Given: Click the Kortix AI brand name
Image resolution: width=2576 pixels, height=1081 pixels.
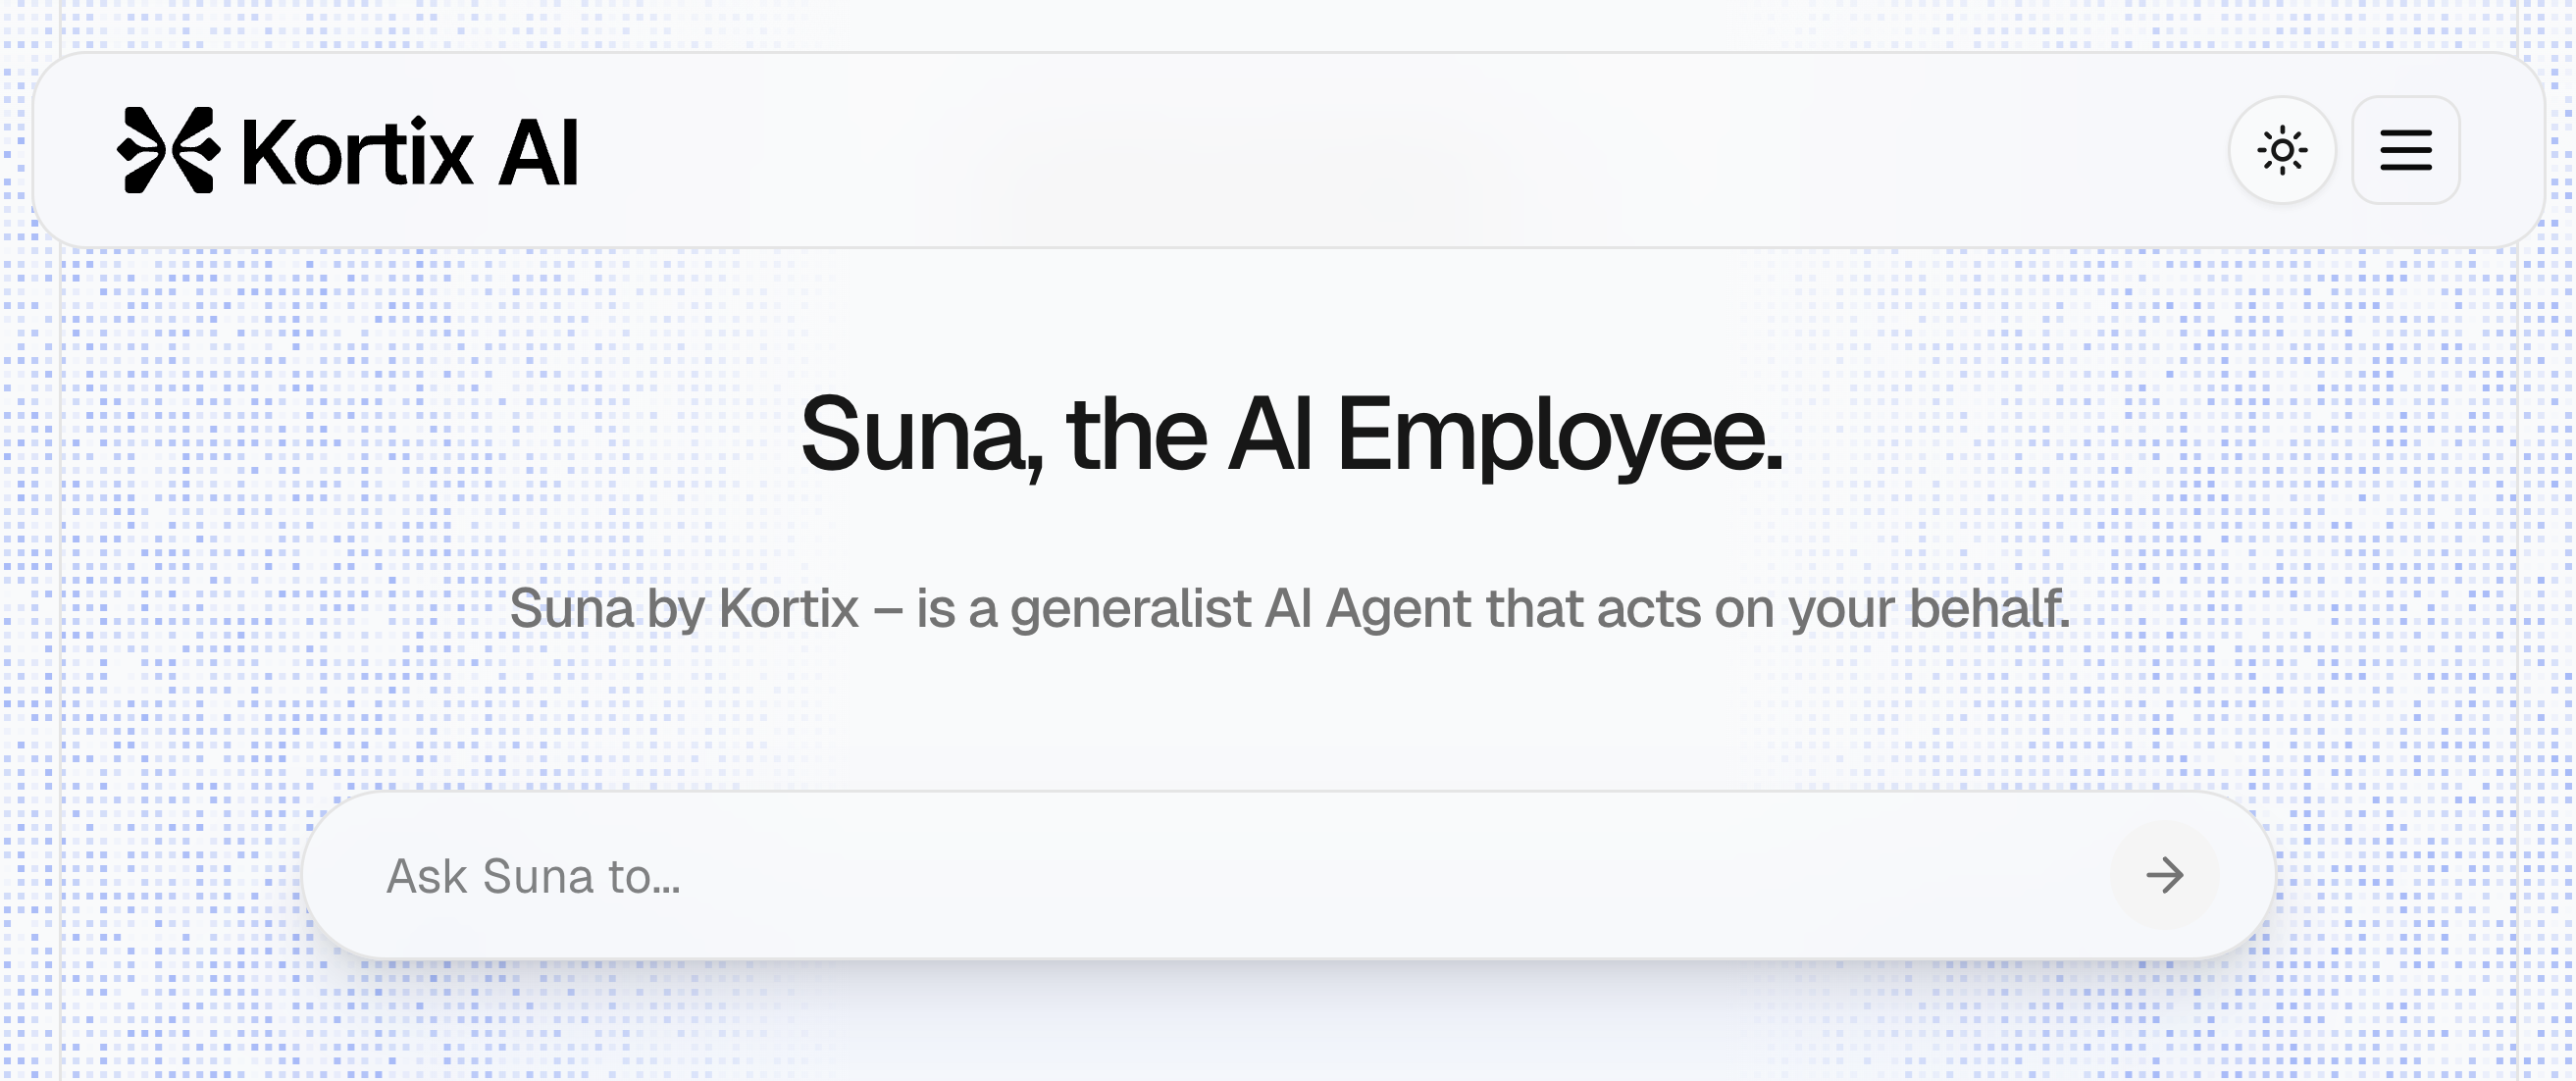Looking at the screenshot, I should coord(410,152).
